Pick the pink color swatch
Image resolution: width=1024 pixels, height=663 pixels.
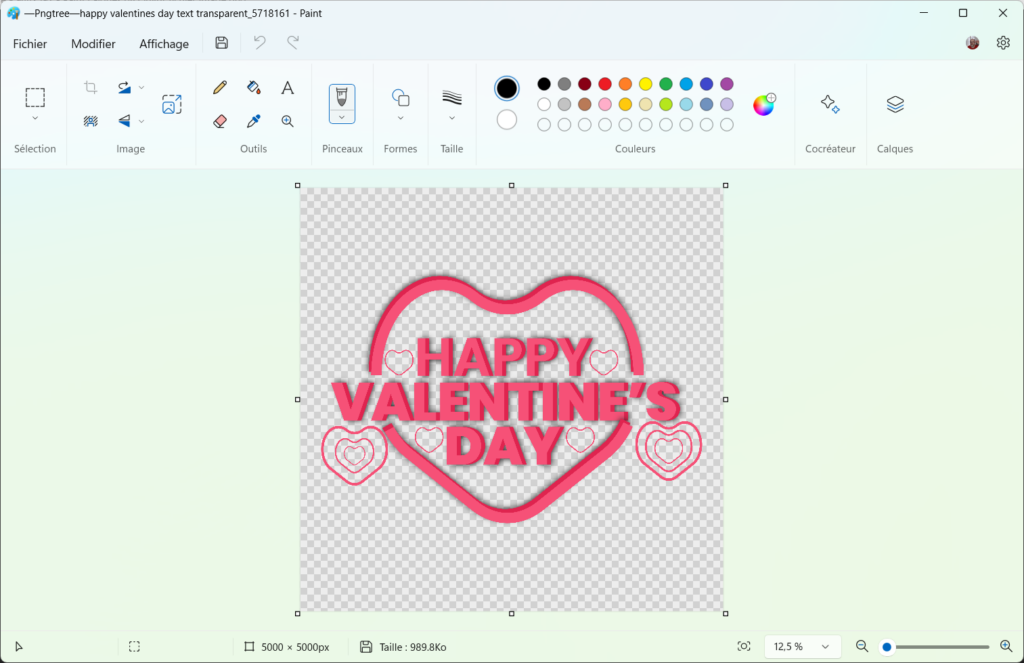605,105
